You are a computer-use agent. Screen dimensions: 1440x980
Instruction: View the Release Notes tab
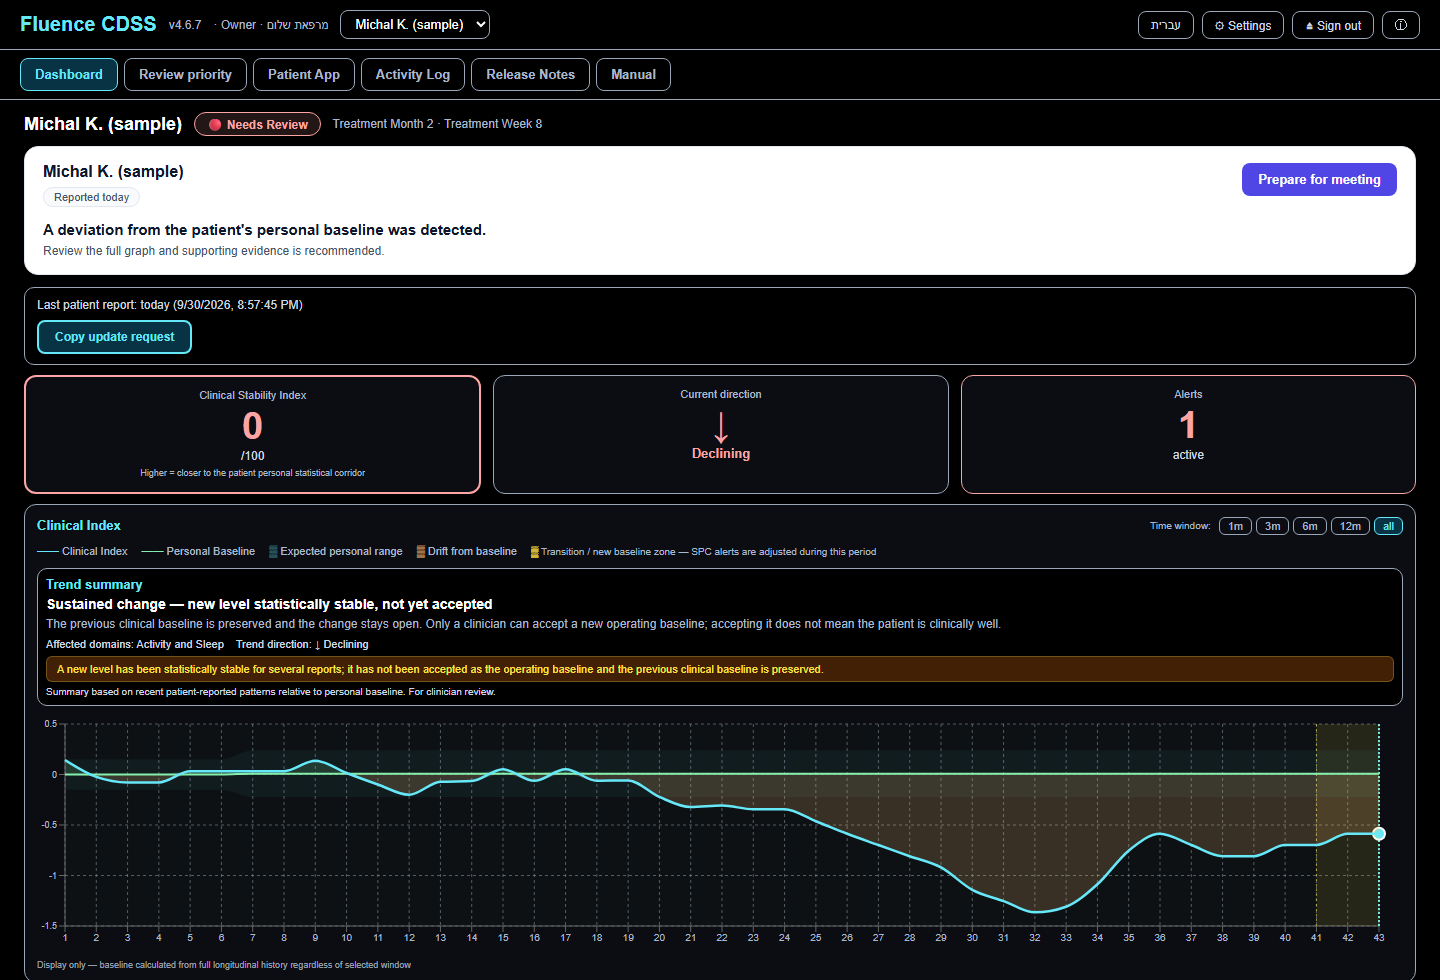[531, 75]
